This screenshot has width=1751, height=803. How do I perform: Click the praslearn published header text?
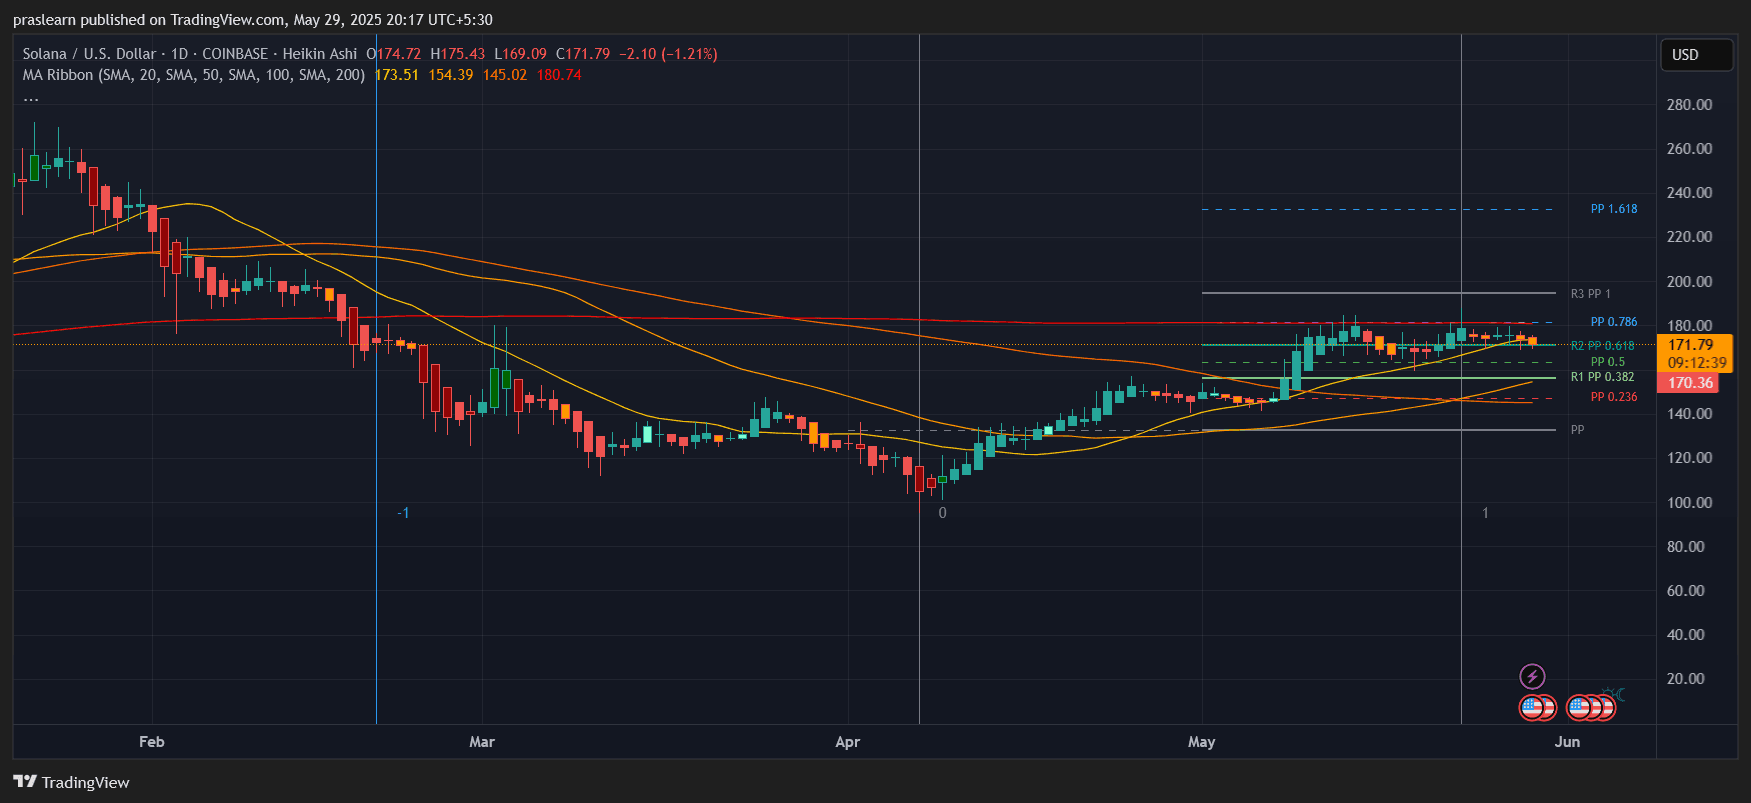pyautogui.click(x=253, y=20)
